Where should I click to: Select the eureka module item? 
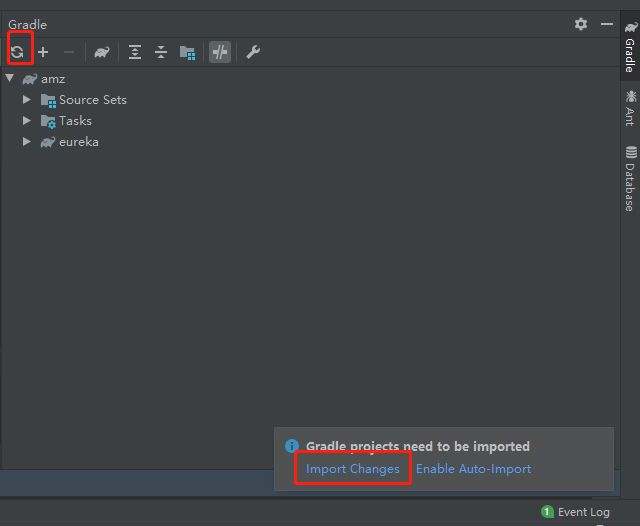click(79, 142)
